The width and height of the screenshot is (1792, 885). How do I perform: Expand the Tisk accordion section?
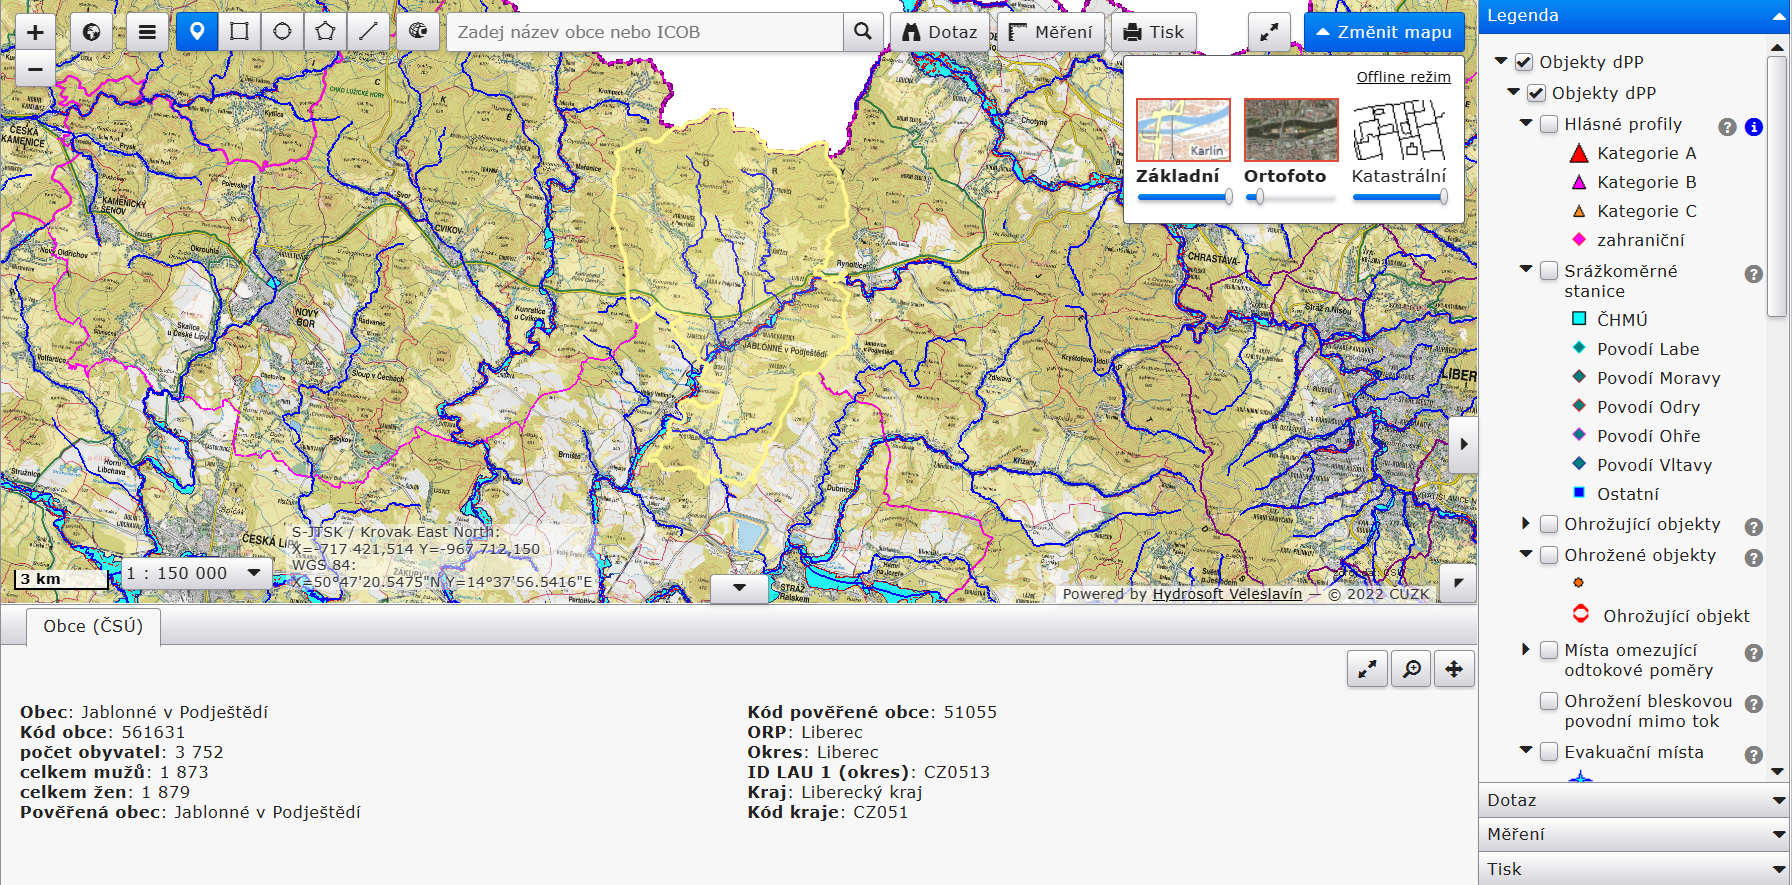tap(1635, 869)
